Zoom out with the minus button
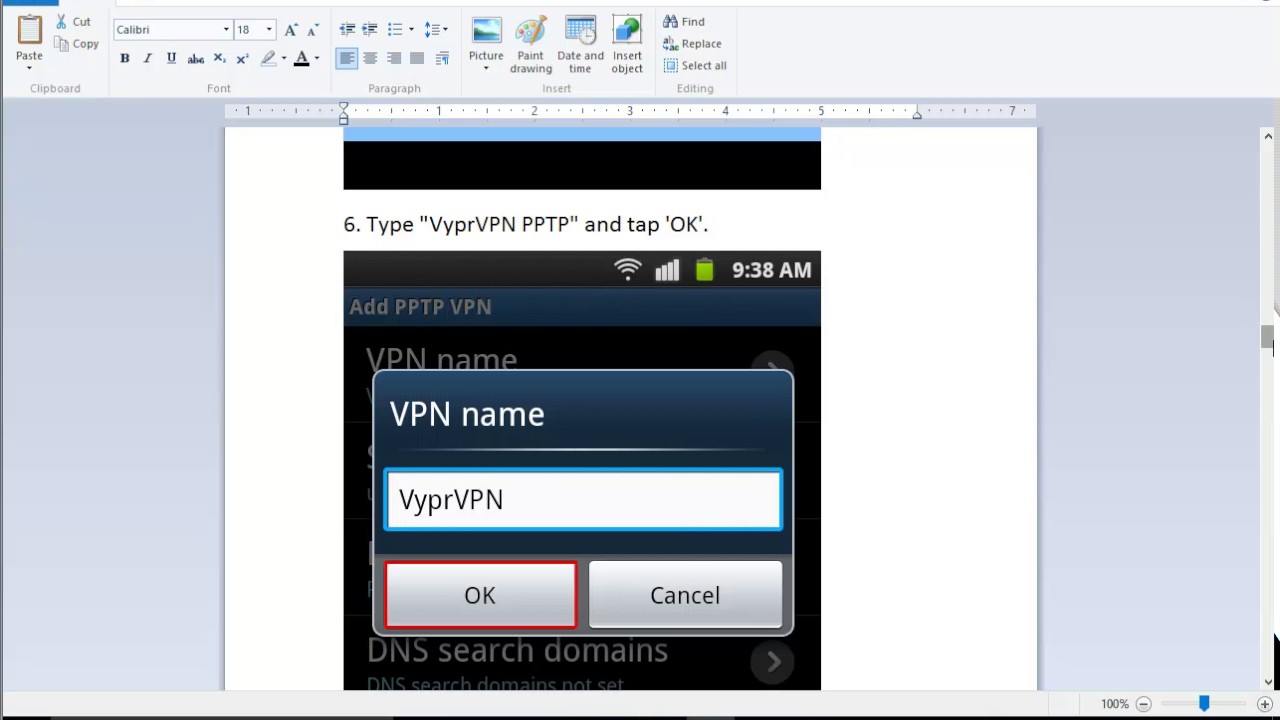 [1143, 704]
